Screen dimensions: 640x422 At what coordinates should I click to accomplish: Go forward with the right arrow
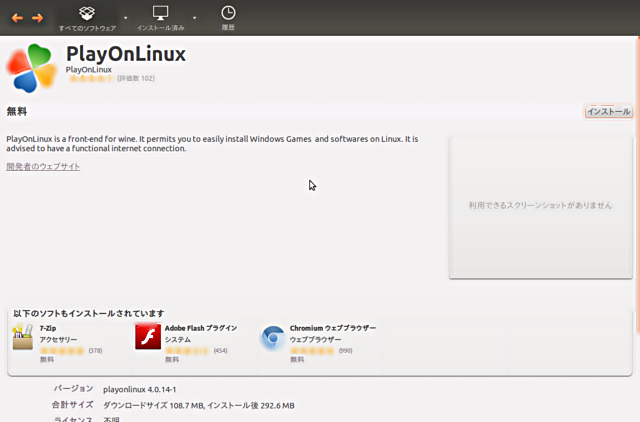coord(38,18)
